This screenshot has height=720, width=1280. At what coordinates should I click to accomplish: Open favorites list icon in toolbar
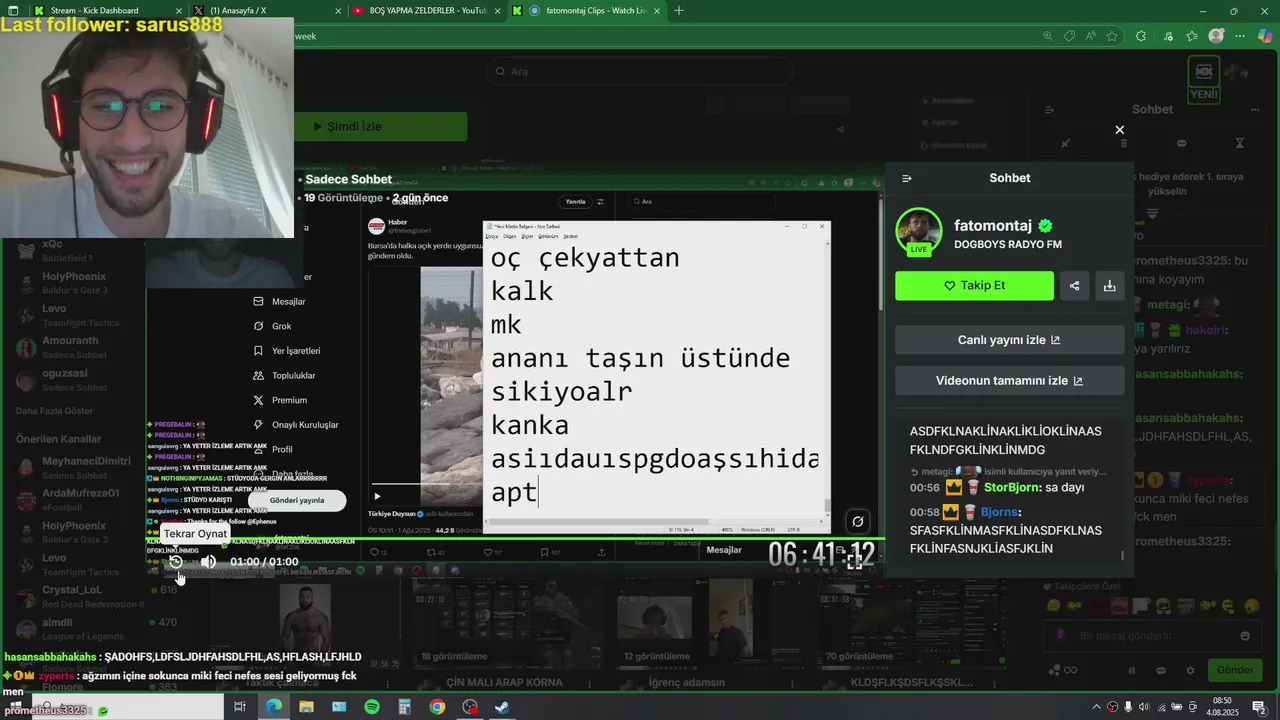point(1191,36)
